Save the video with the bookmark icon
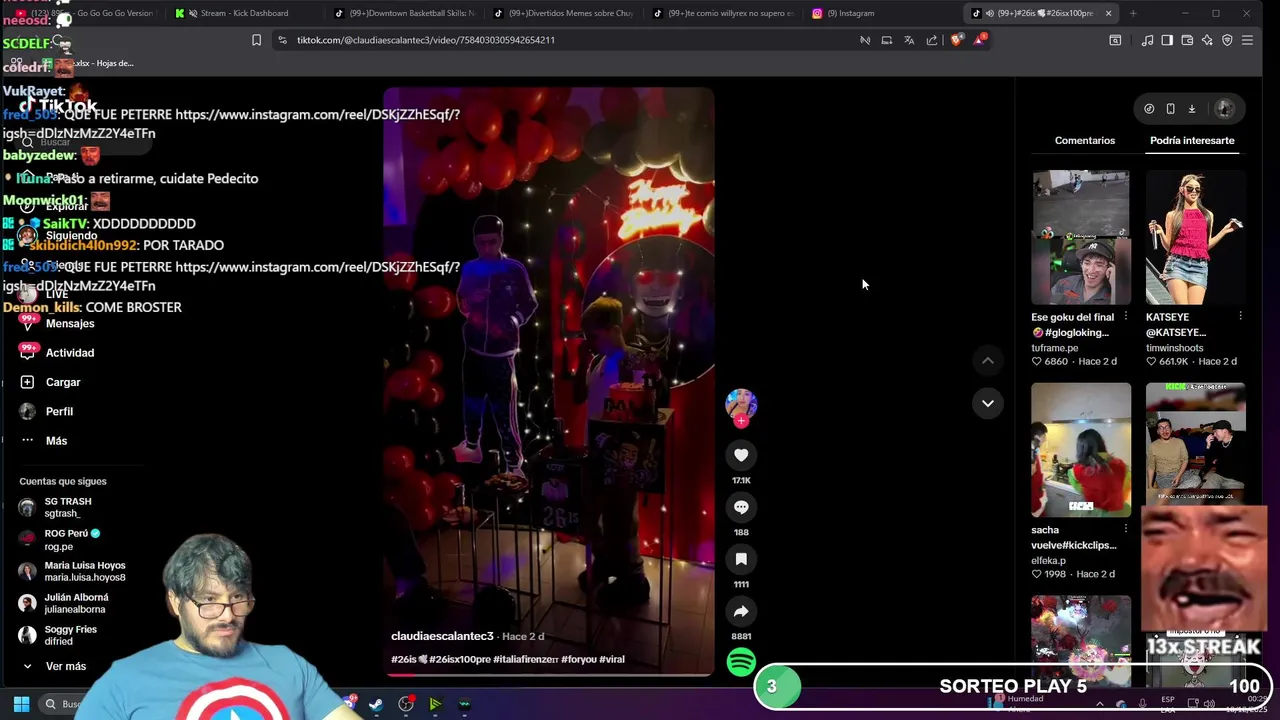1280x720 pixels. coord(741,559)
